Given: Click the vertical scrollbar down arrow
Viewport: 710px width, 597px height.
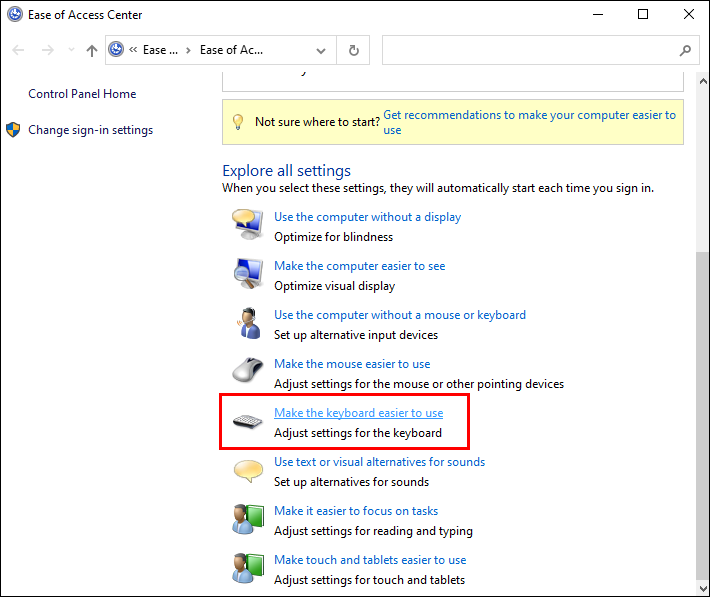Looking at the screenshot, I should [x=703, y=589].
